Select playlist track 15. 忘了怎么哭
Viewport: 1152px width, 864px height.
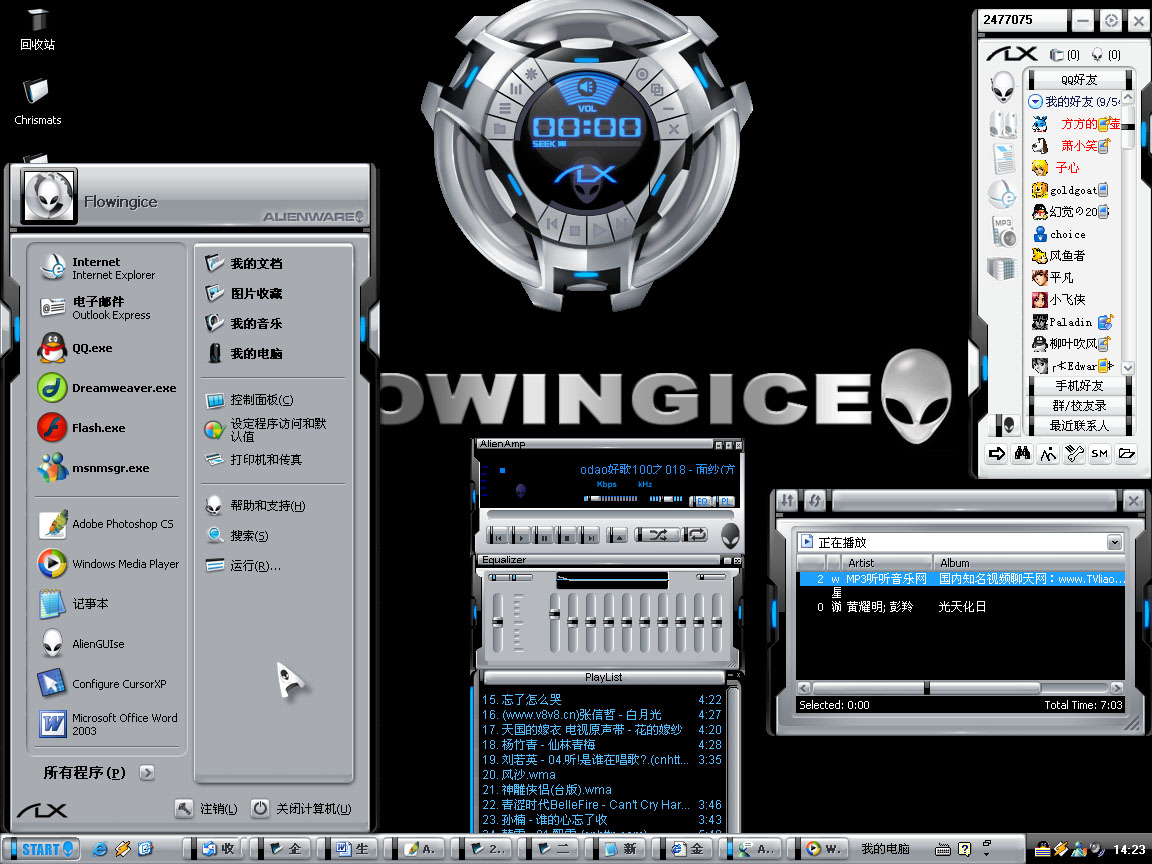(602, 699)
